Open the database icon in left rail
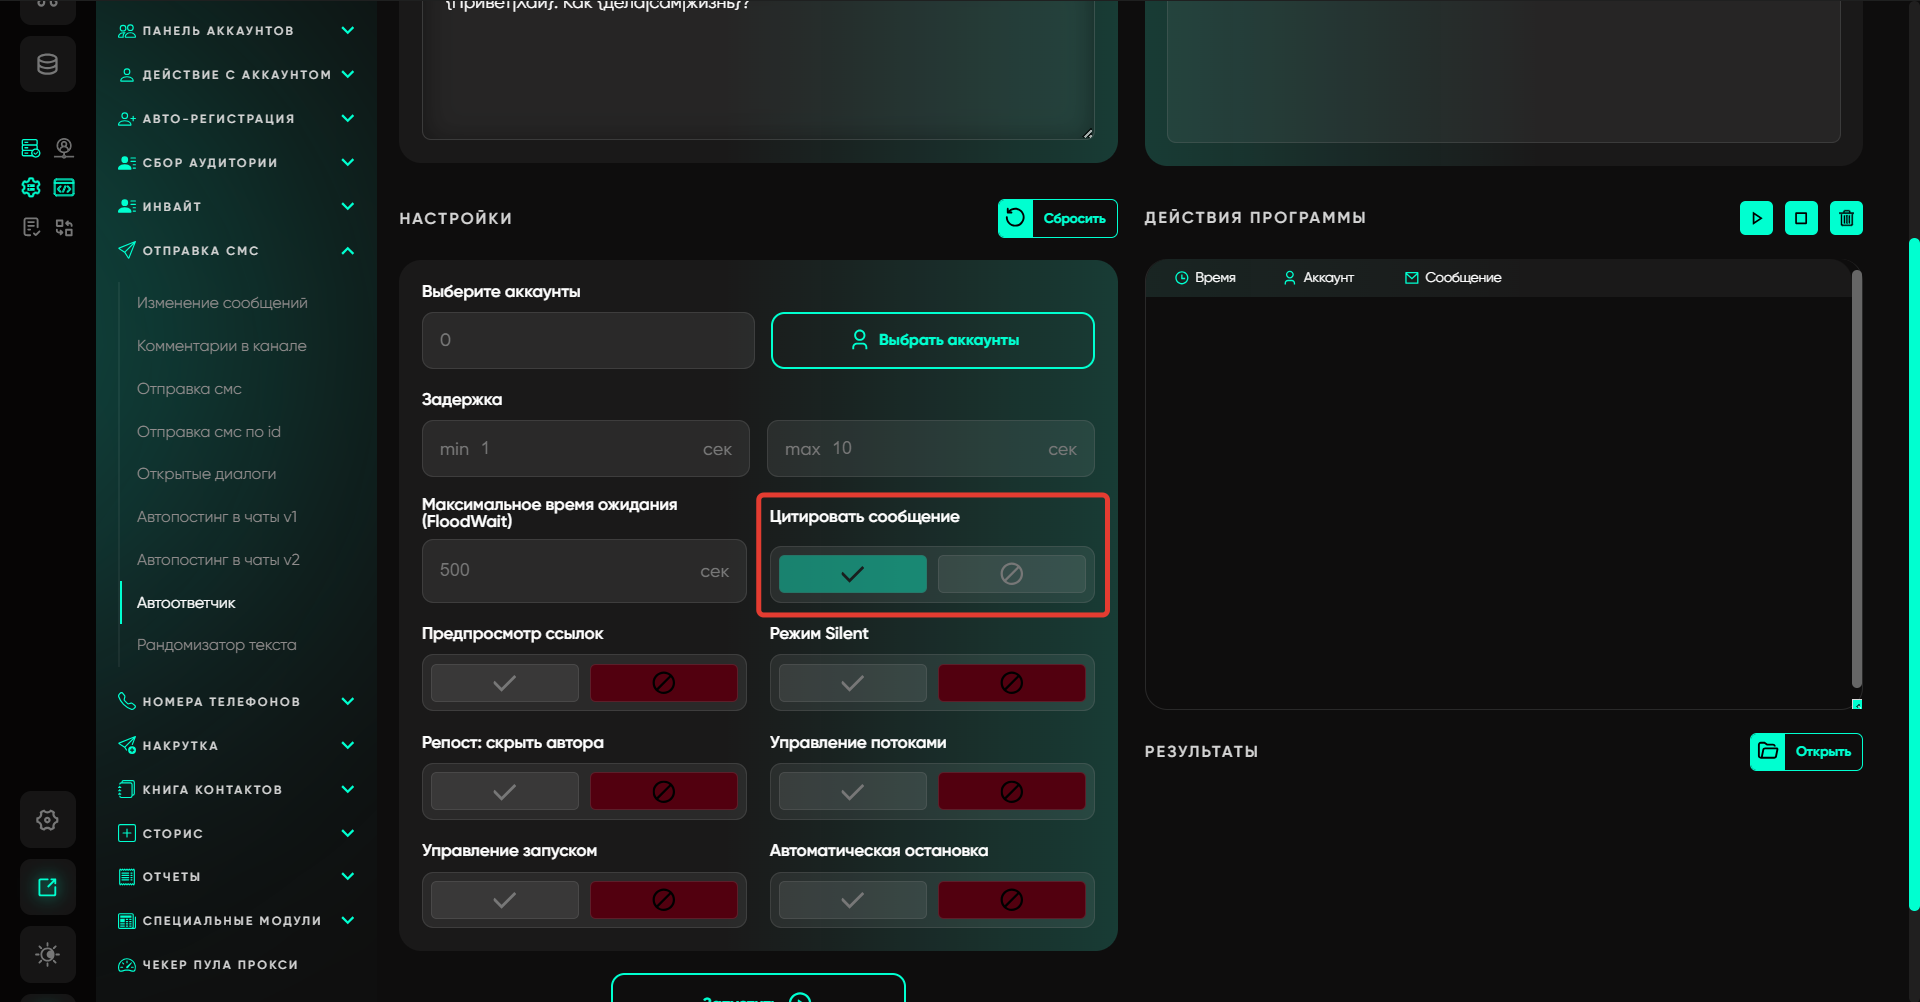1920x1002 pixels. [x=47, y=65]
